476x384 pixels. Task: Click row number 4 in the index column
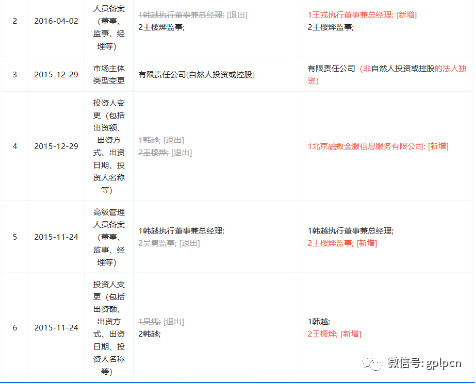pyautogui.click(x=15, y=146)
